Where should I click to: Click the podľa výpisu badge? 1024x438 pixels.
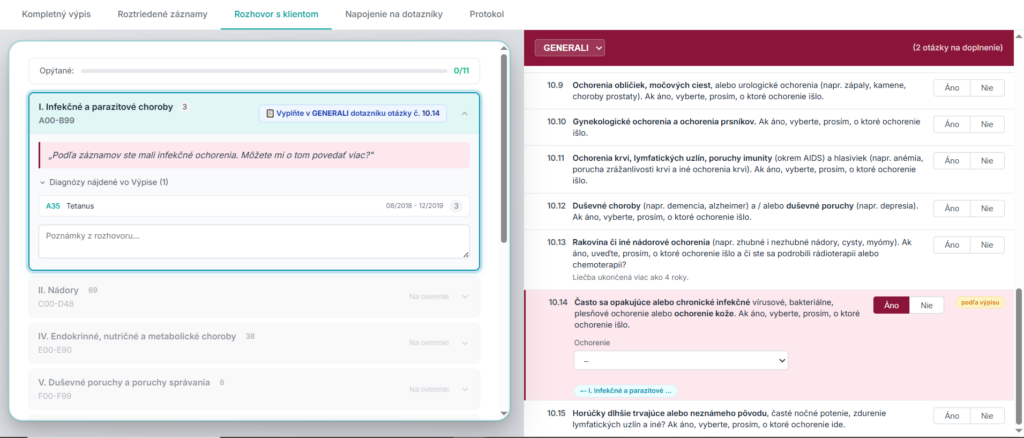coord(980,302)
